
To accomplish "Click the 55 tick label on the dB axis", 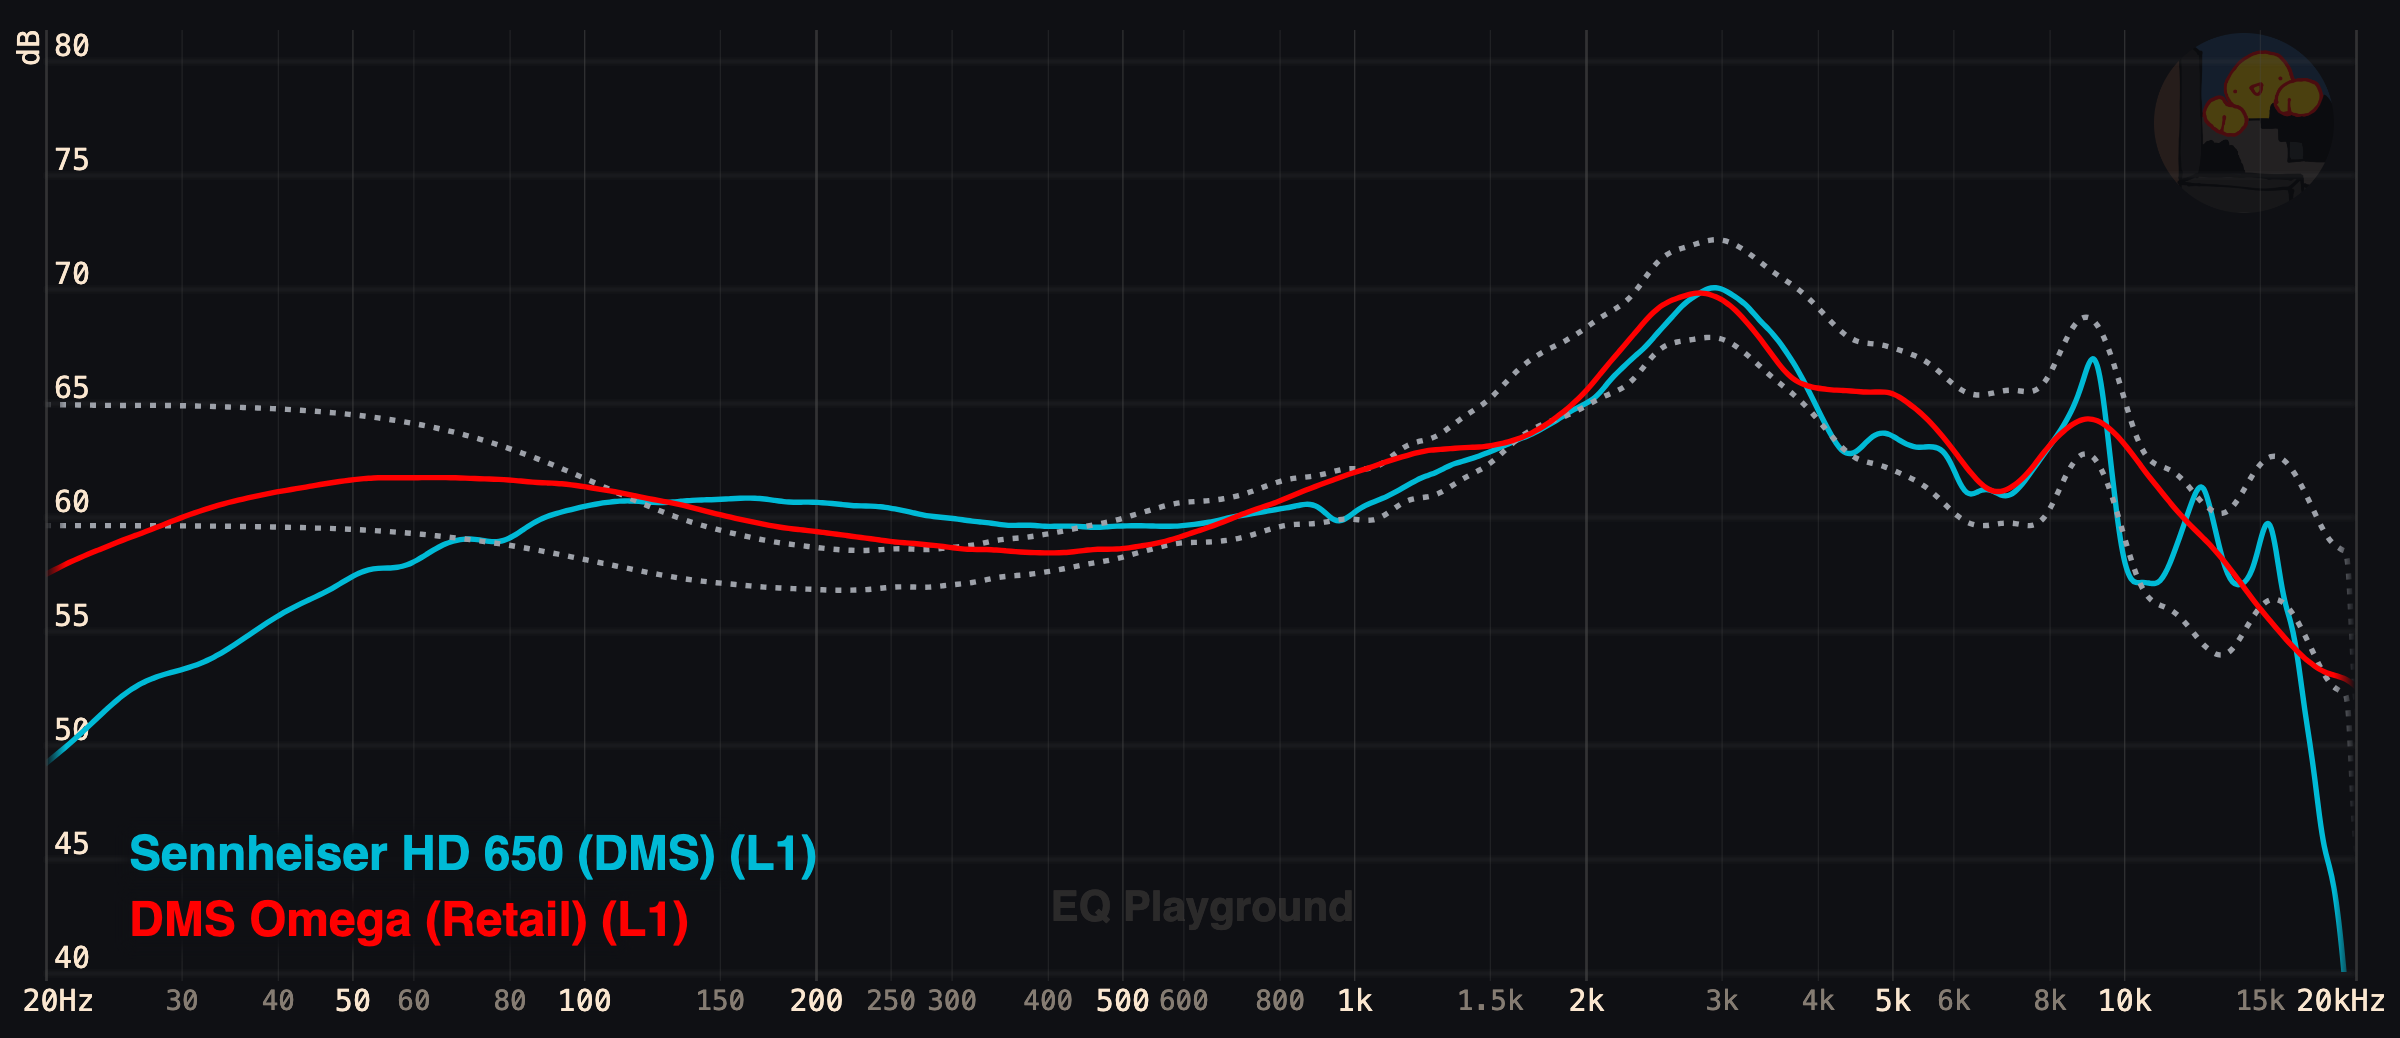I will point(72,616).
